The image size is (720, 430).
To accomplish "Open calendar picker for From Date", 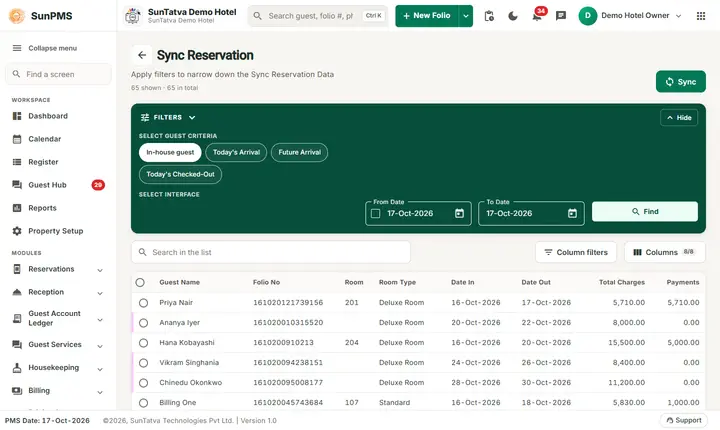I will [459, 213].
